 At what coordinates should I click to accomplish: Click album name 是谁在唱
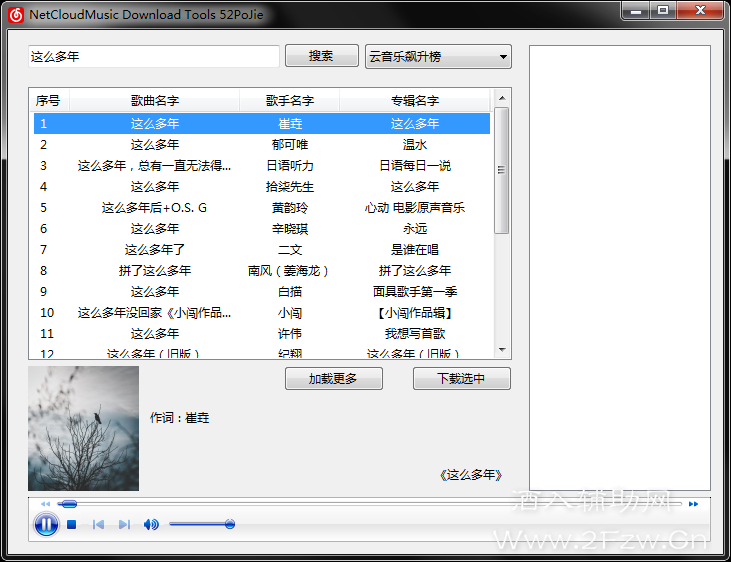pyautogui.click(x=415, y=250)
